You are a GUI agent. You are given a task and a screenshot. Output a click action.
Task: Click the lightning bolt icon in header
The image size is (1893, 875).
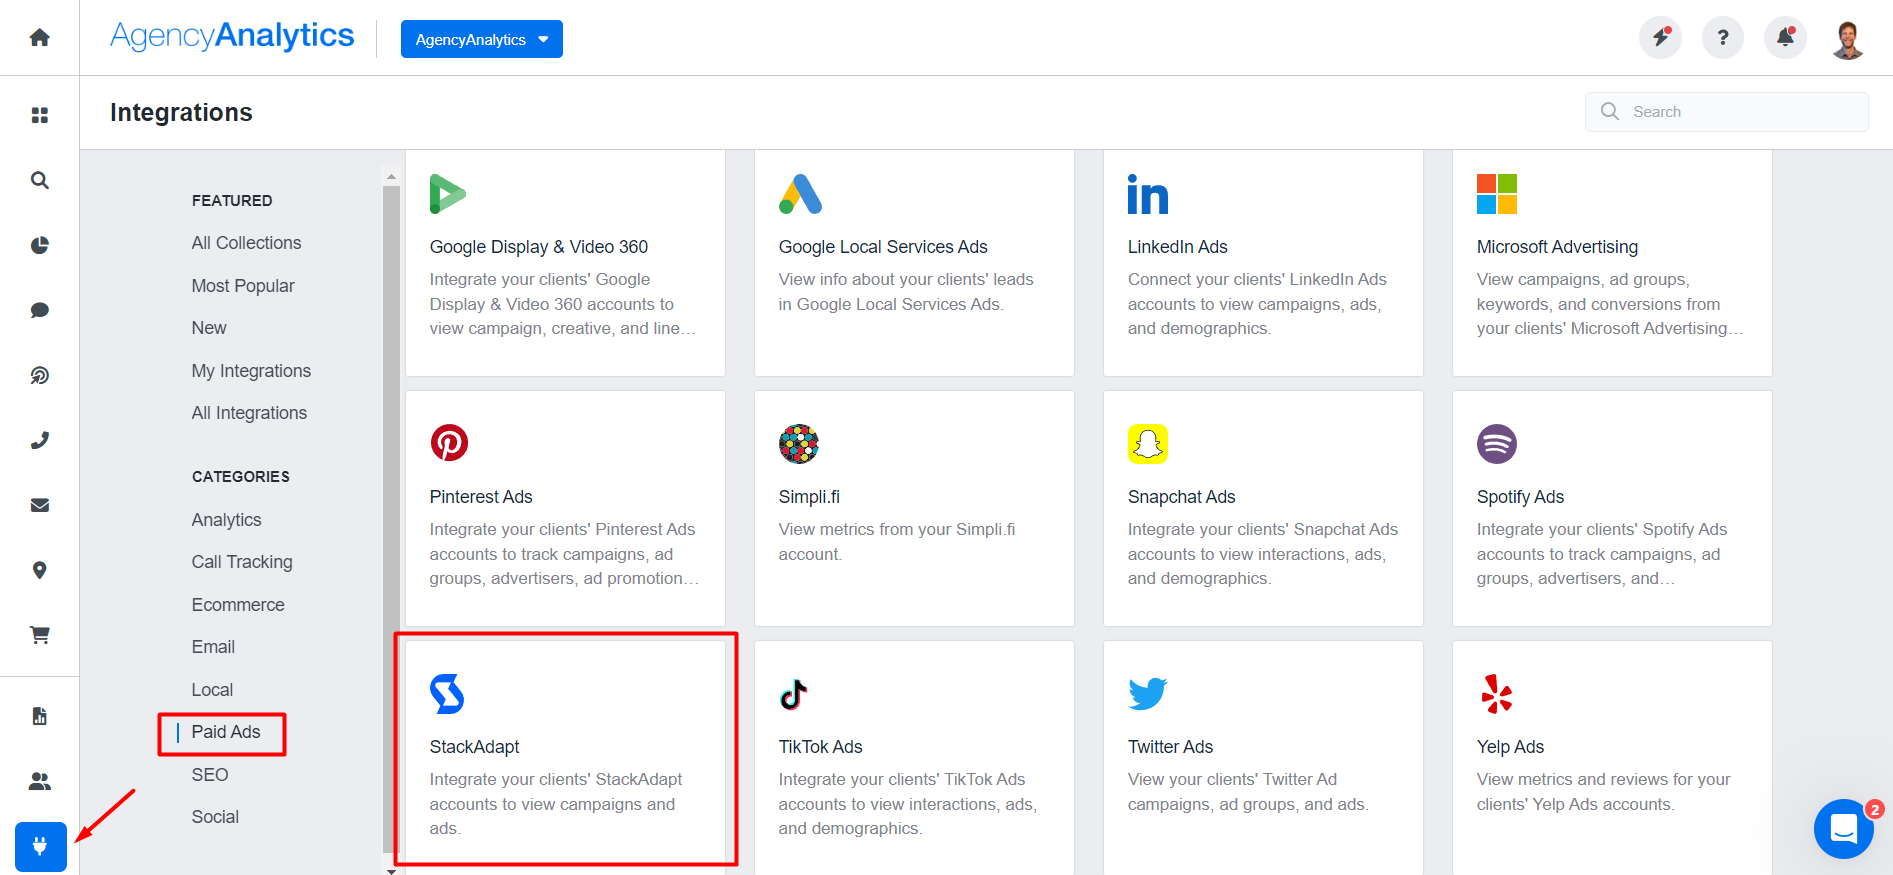[x=1660, y=38]
